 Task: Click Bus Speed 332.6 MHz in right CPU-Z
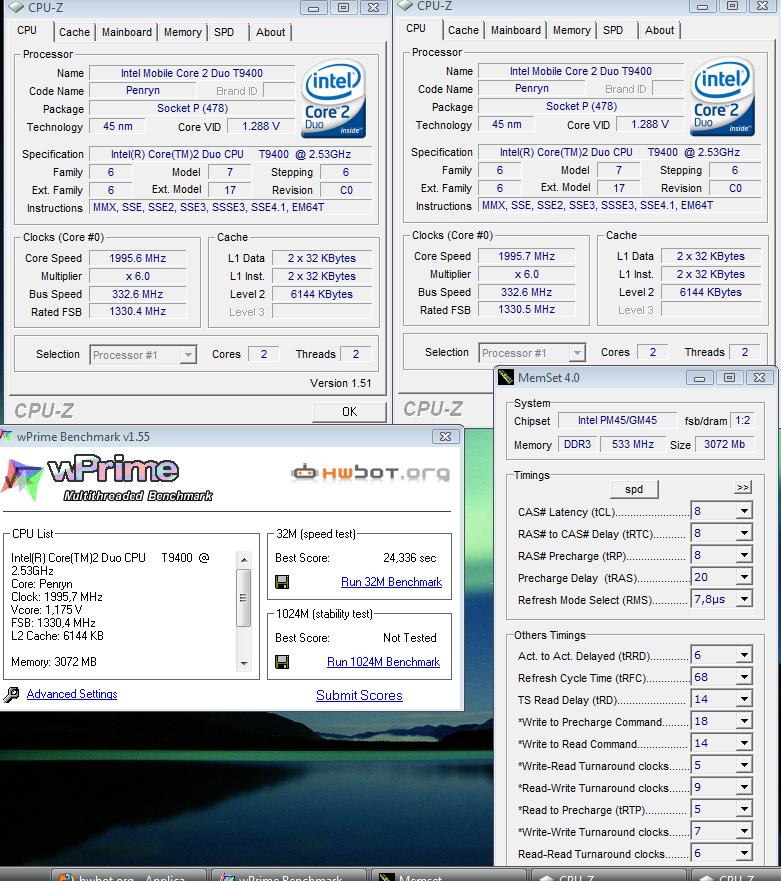click(x=526, y=292)
